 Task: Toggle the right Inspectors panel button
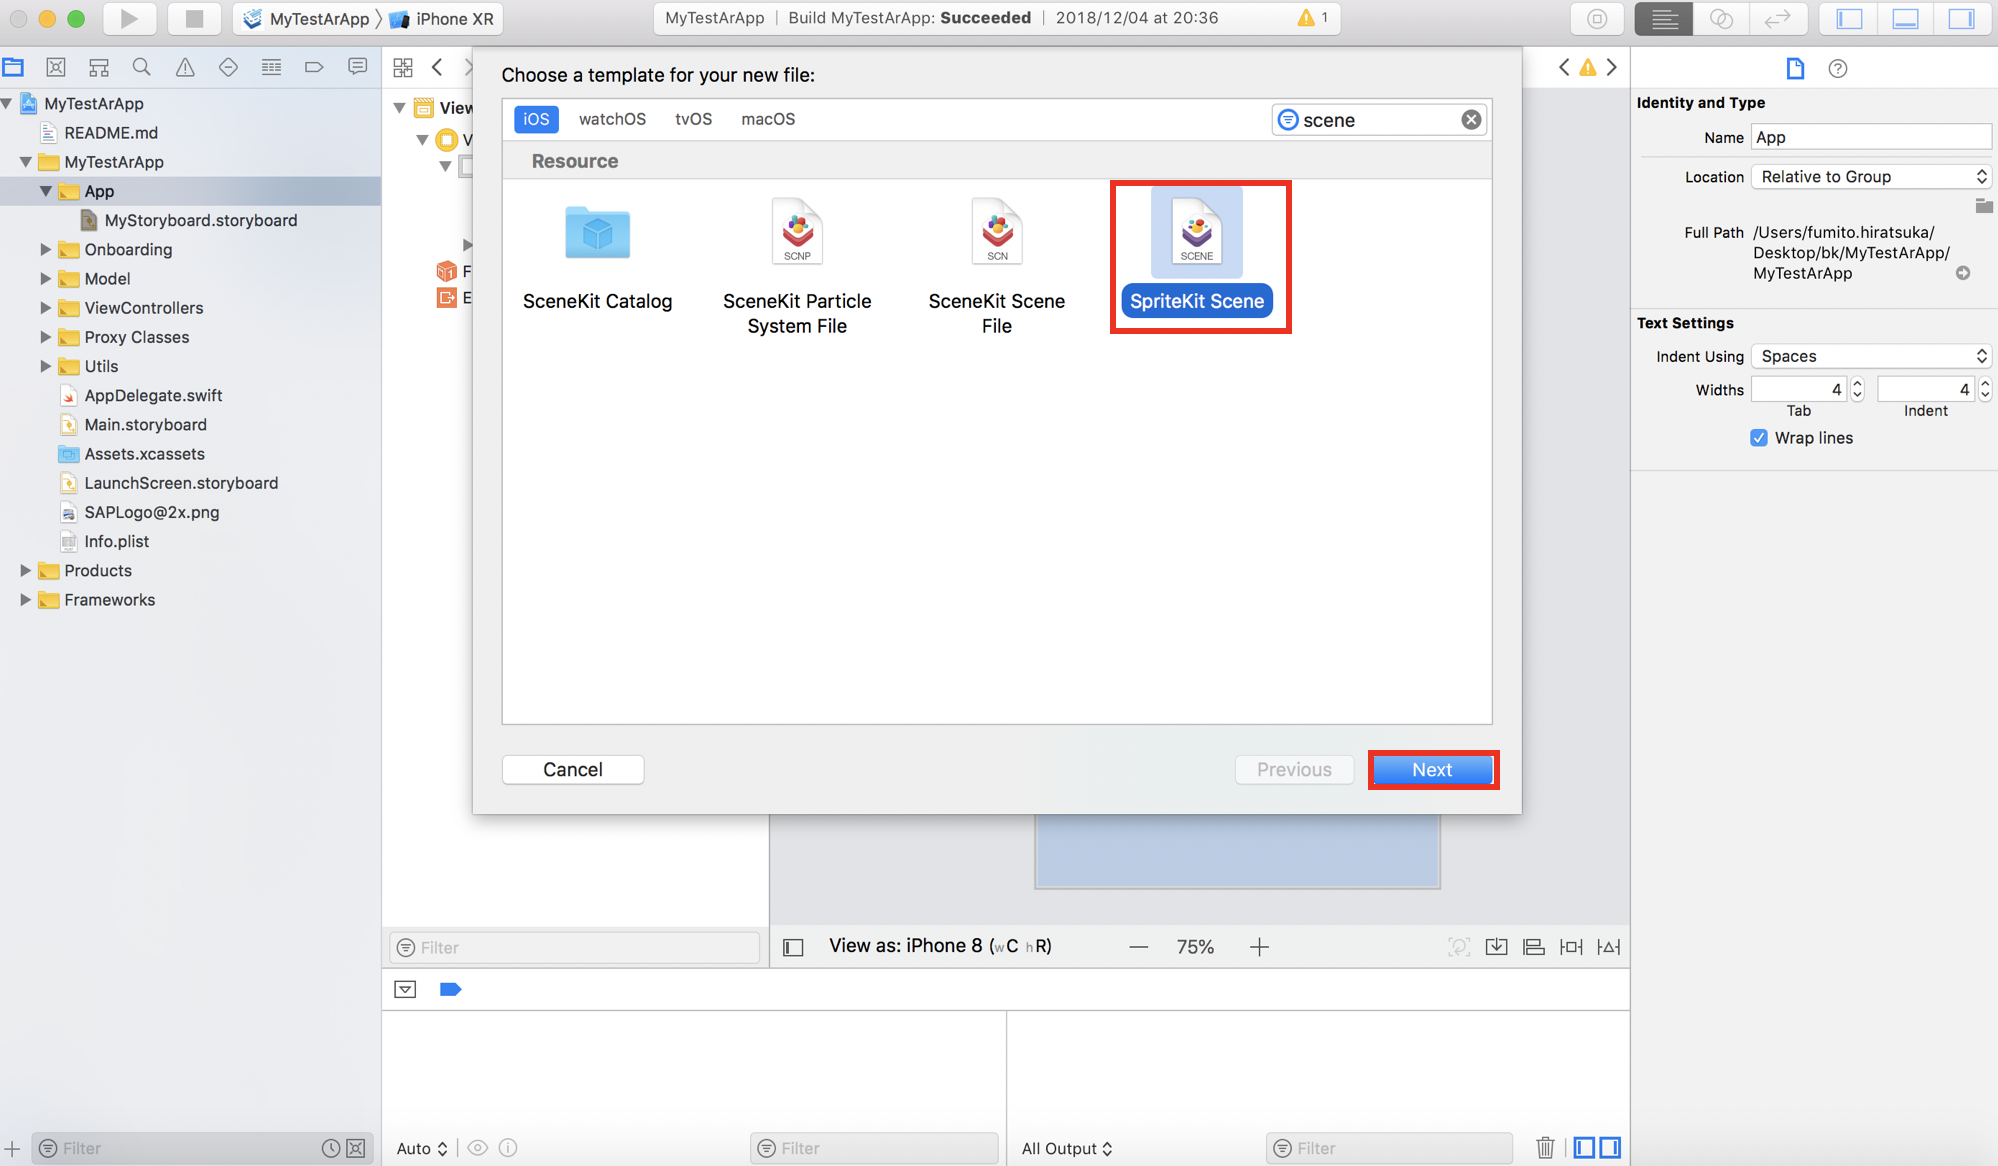[1962, 18]
